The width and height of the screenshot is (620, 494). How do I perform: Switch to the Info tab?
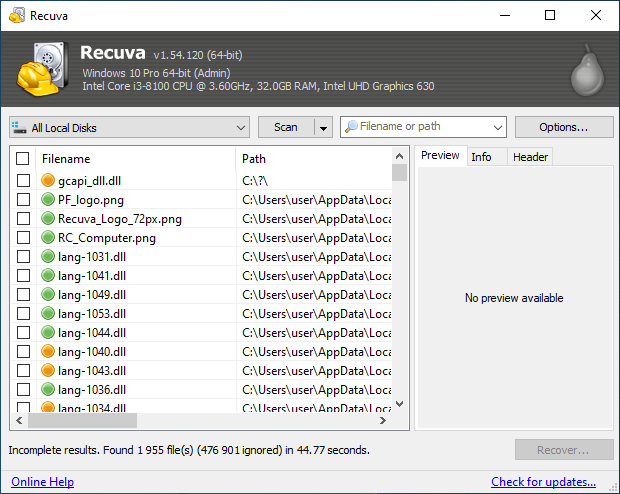click(x=481, y=156)
